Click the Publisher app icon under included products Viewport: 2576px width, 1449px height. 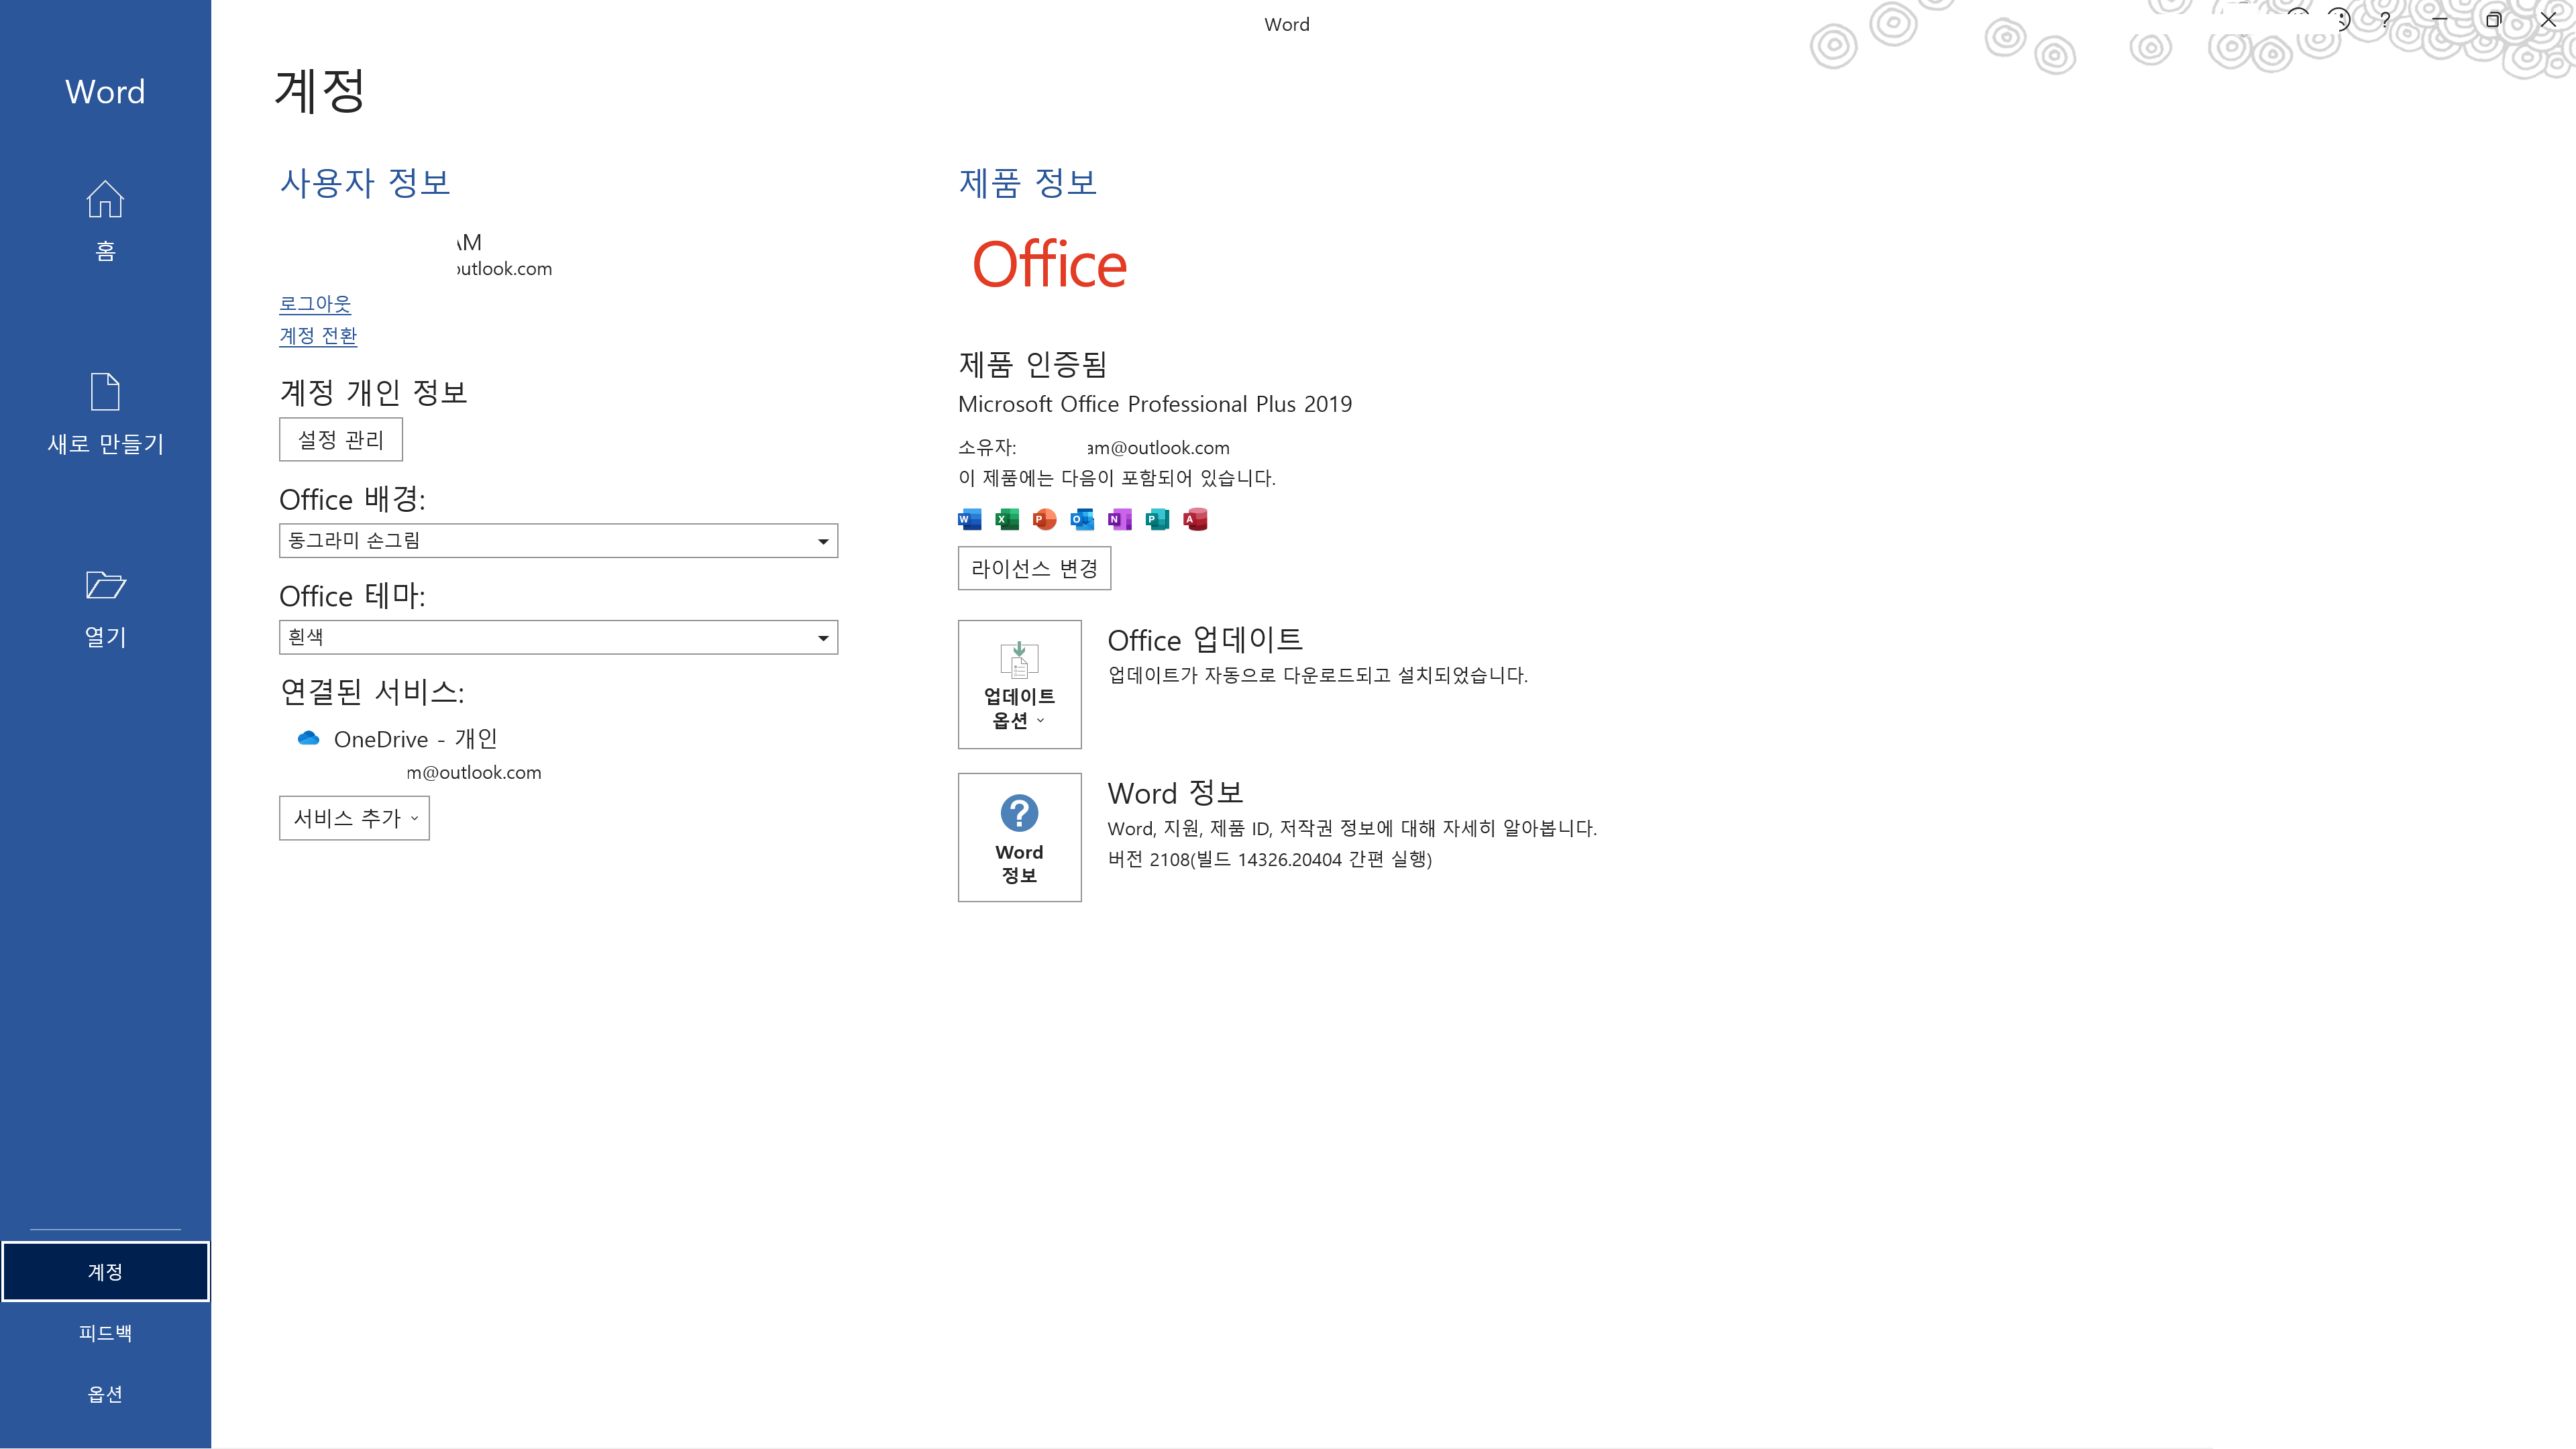1157,519
